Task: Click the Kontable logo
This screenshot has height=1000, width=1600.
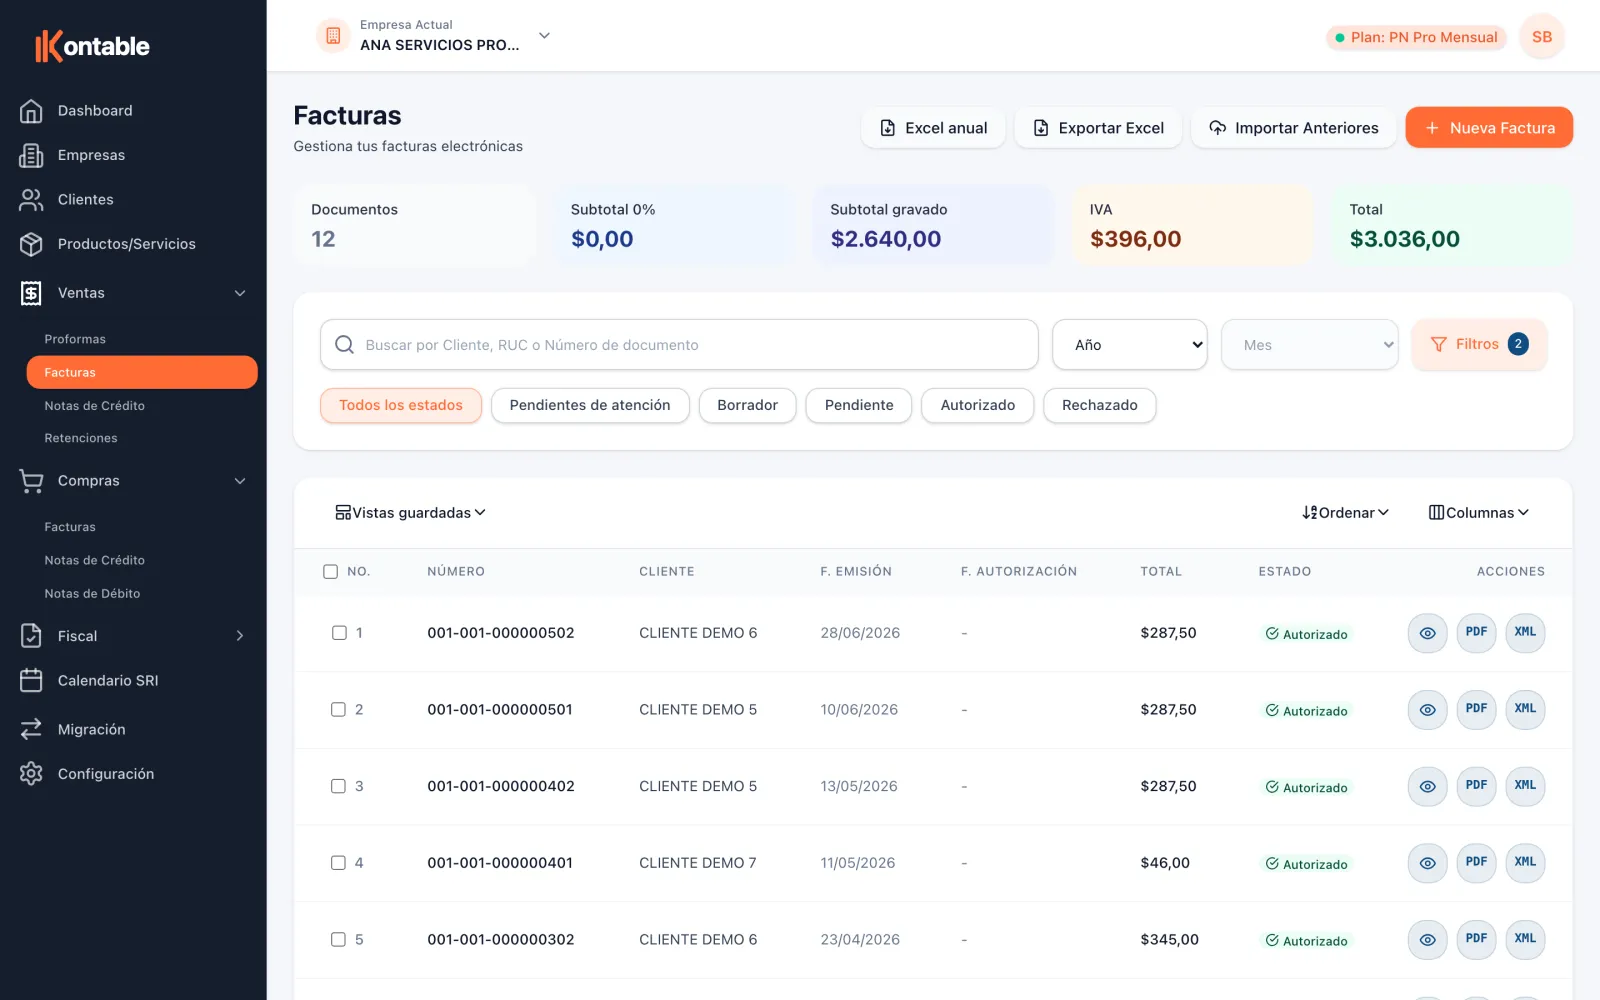Action: tap(92, 46)
